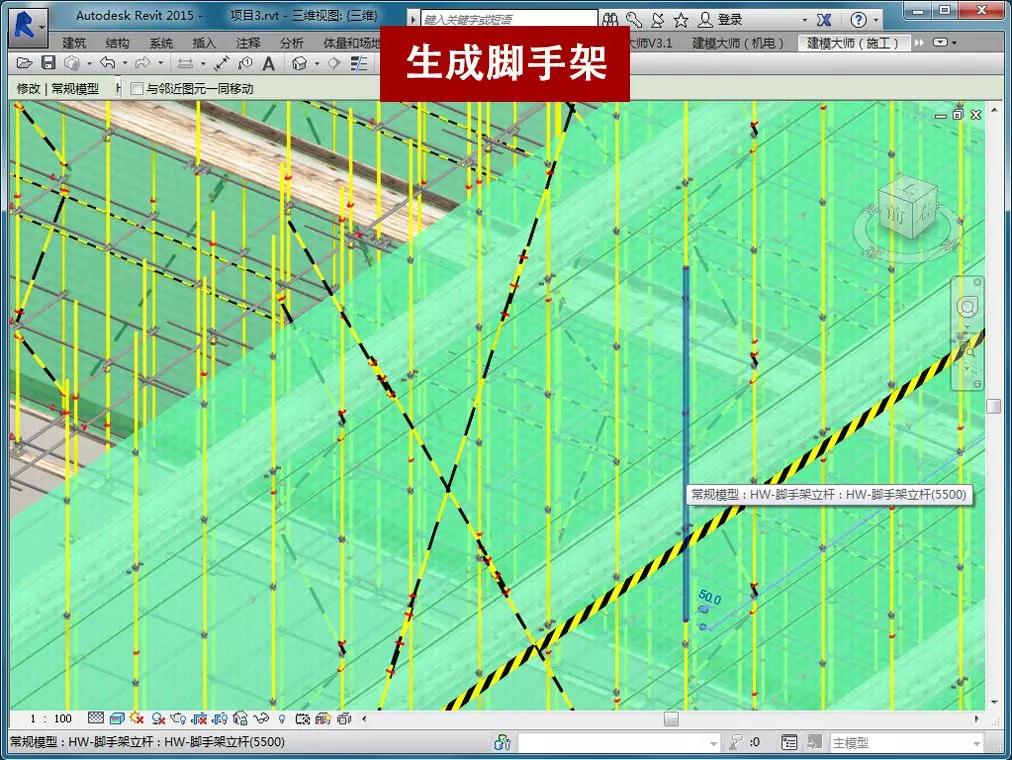Expand the Sync dropdown arrow
Image resolution: width=1012 pixels, height=760 pixels.
(x=89, y=63)
